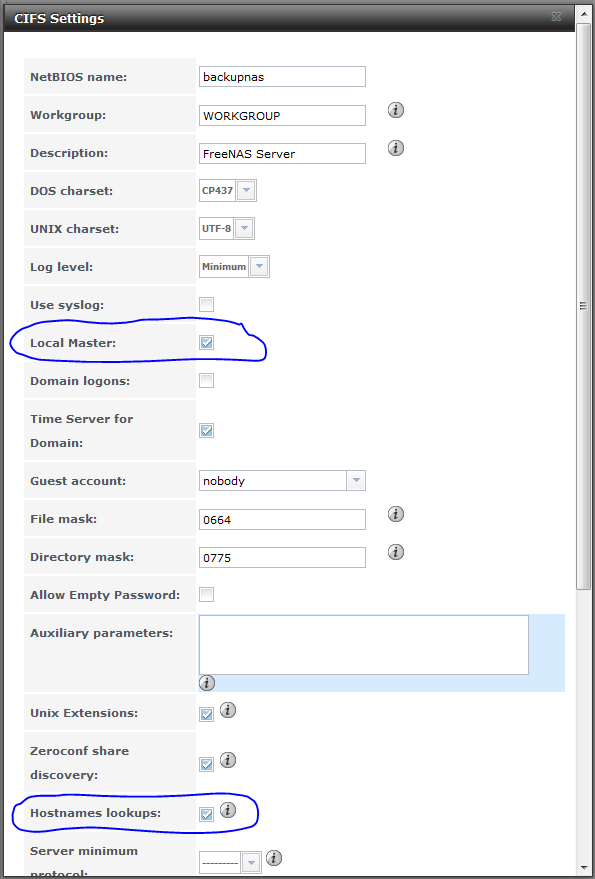Click the info icon beside Workgroup field
595x879 pixels.
pos(396,110)
